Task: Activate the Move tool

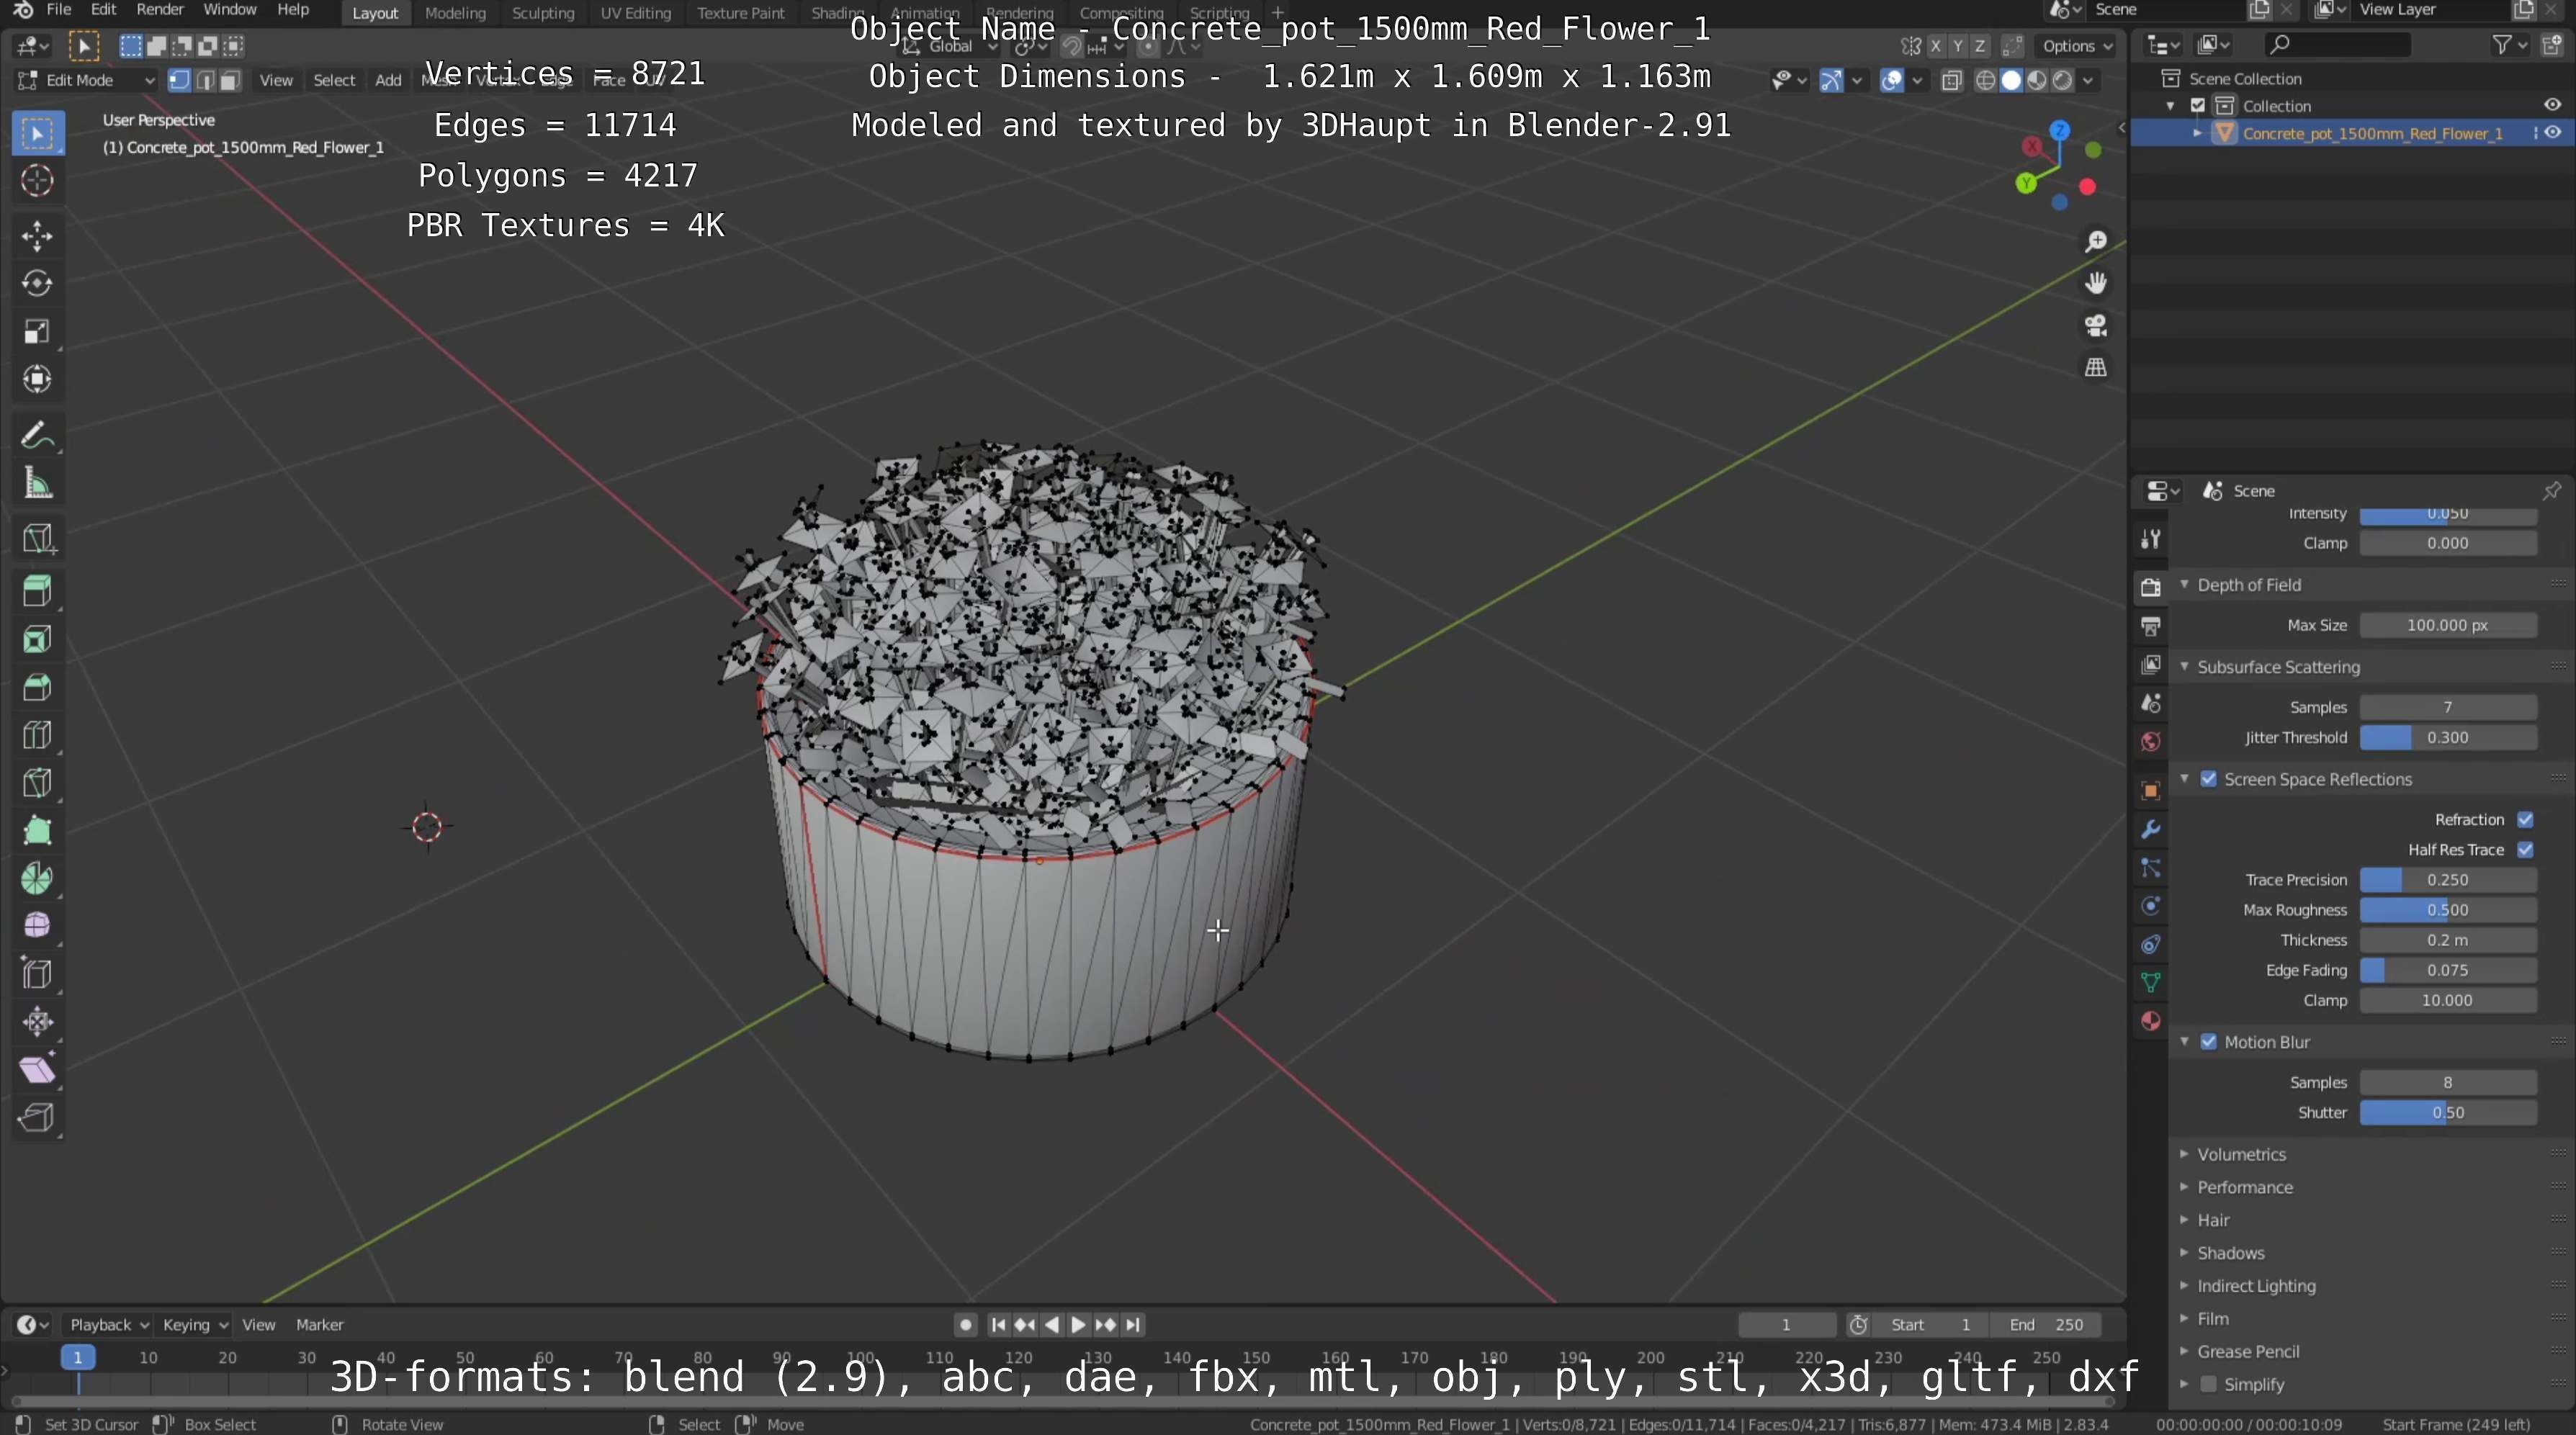Action: point(37,236)
